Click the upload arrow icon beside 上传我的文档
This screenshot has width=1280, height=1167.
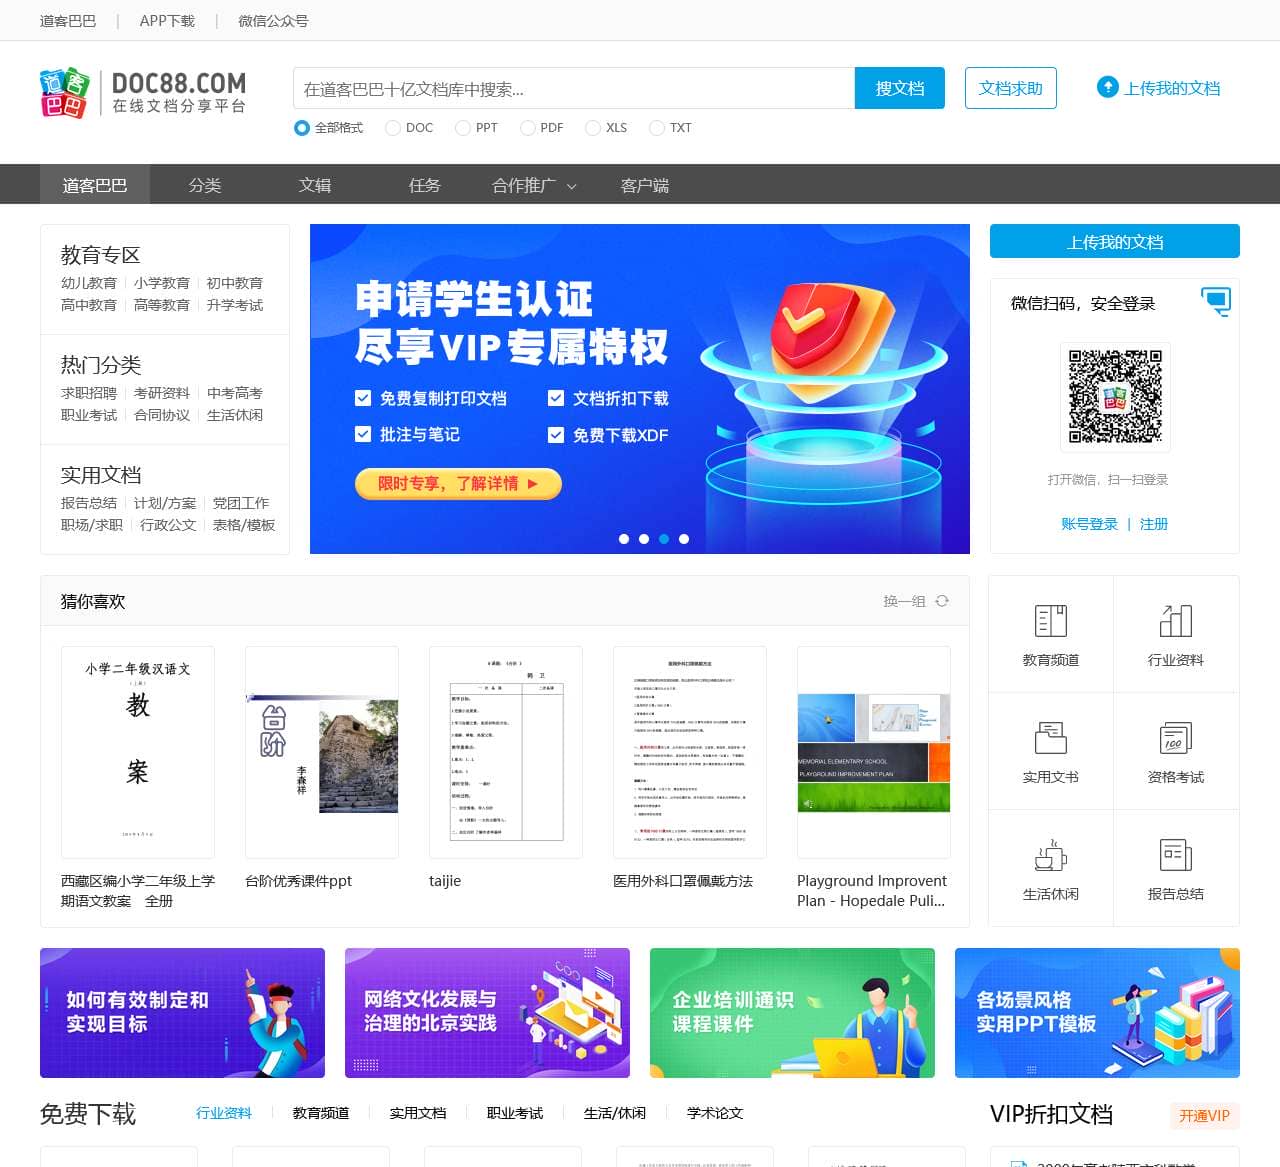click(x=1107, y=87)
